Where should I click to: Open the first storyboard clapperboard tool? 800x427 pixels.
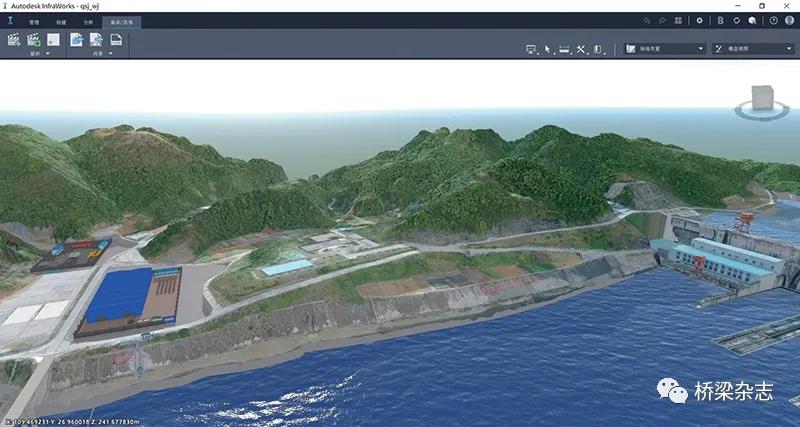(14, 40)
